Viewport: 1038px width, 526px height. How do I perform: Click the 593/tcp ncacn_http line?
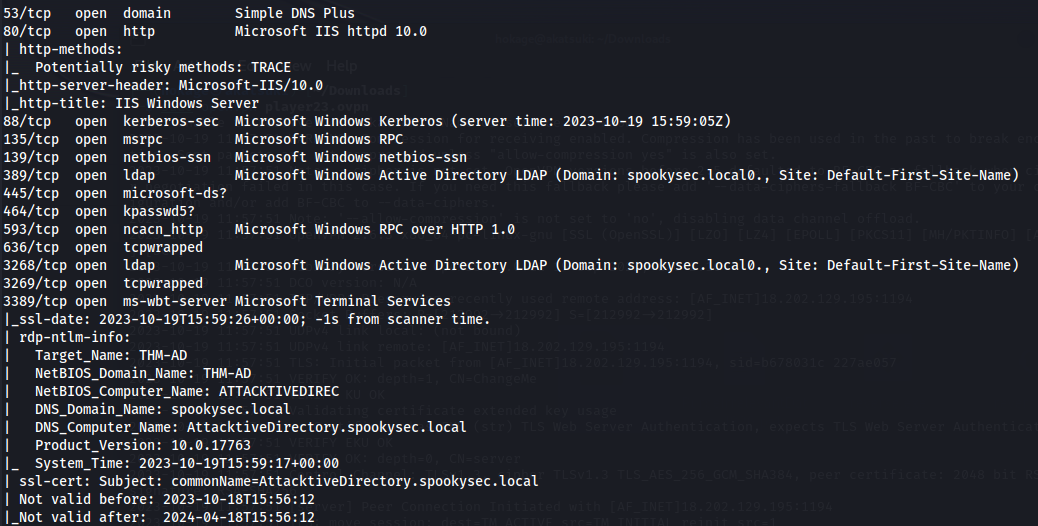tap(259, 229)
